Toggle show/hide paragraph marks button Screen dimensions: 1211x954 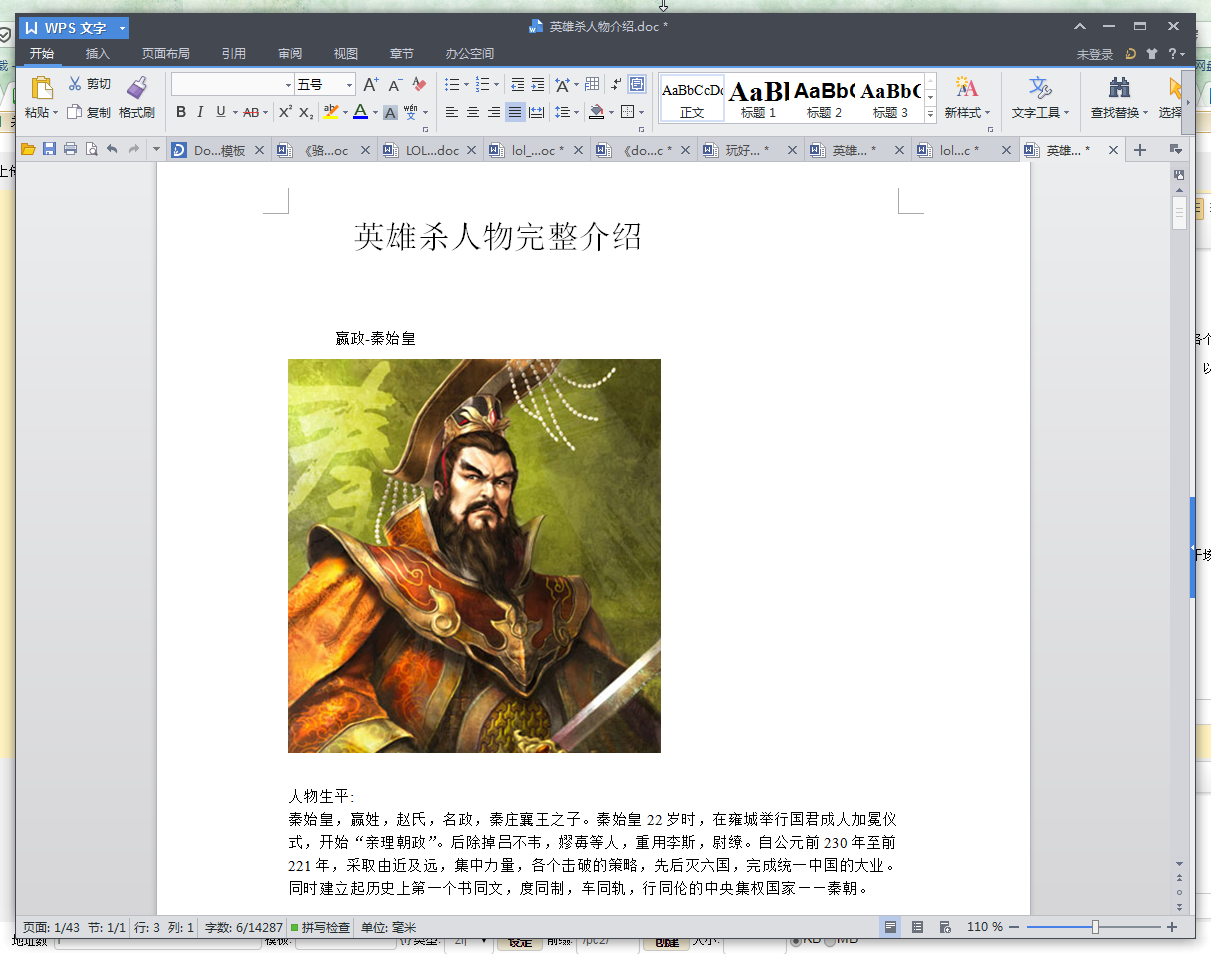point(616,85)
